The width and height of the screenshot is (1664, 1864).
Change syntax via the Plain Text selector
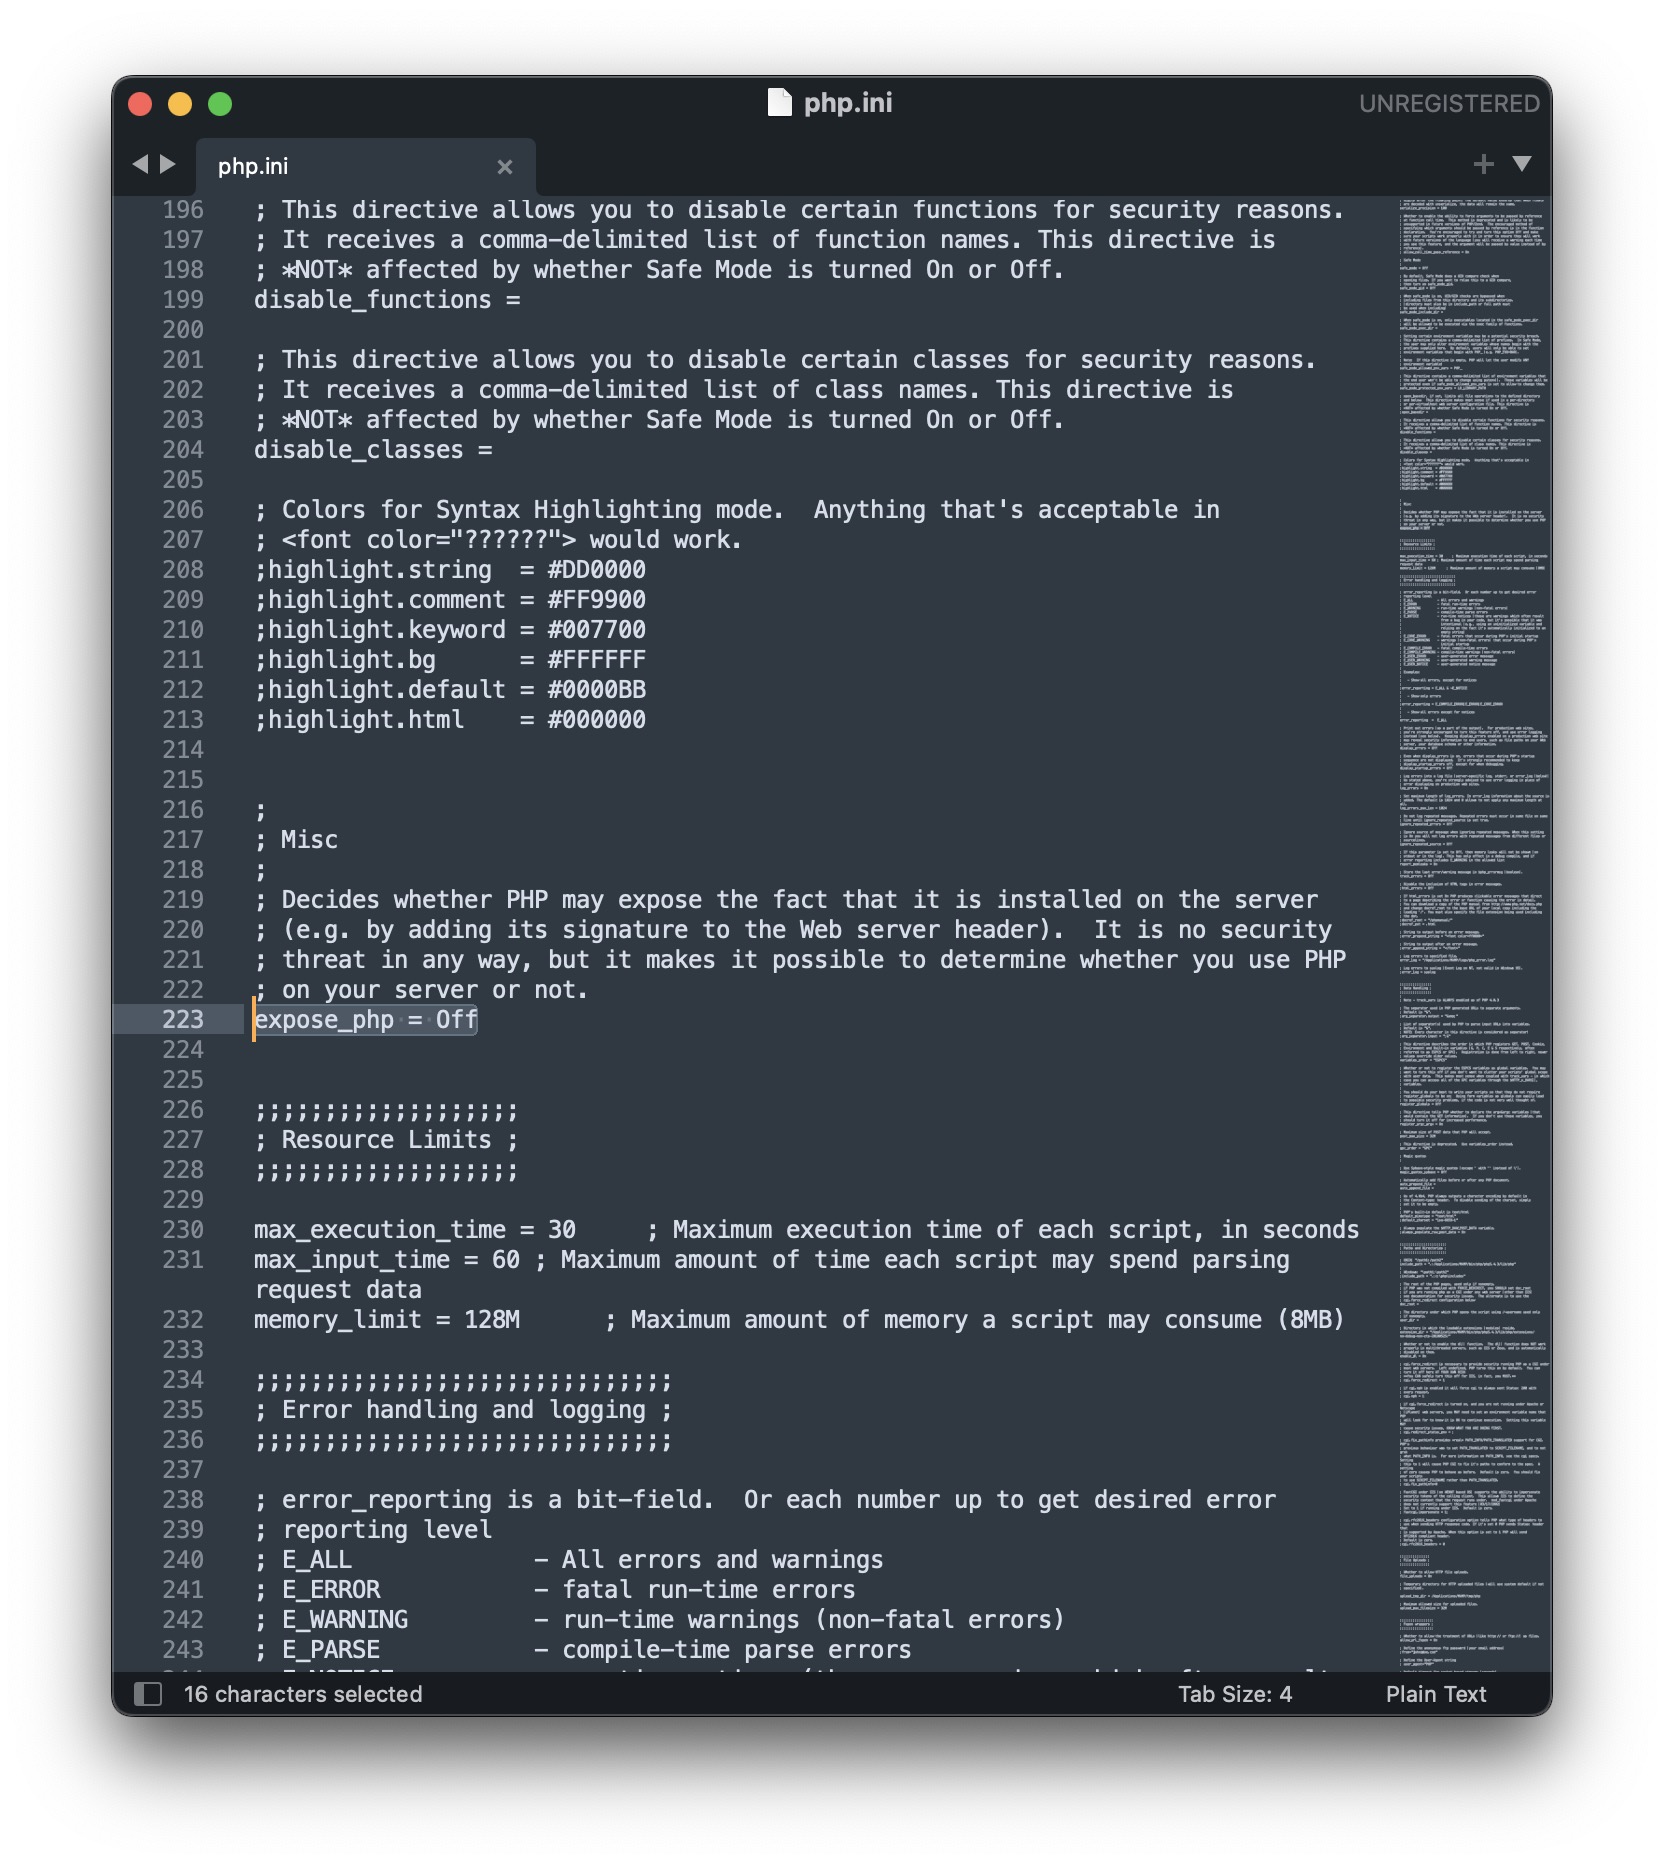(x=1436, y=1694)
